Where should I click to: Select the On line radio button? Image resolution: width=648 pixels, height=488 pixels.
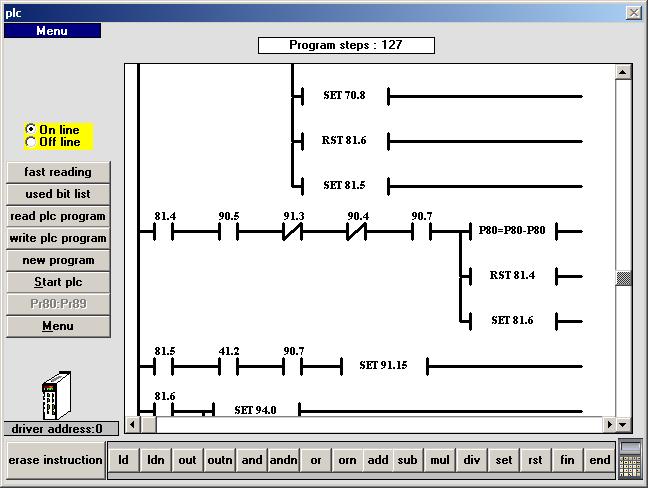click(x=31, y=129)
